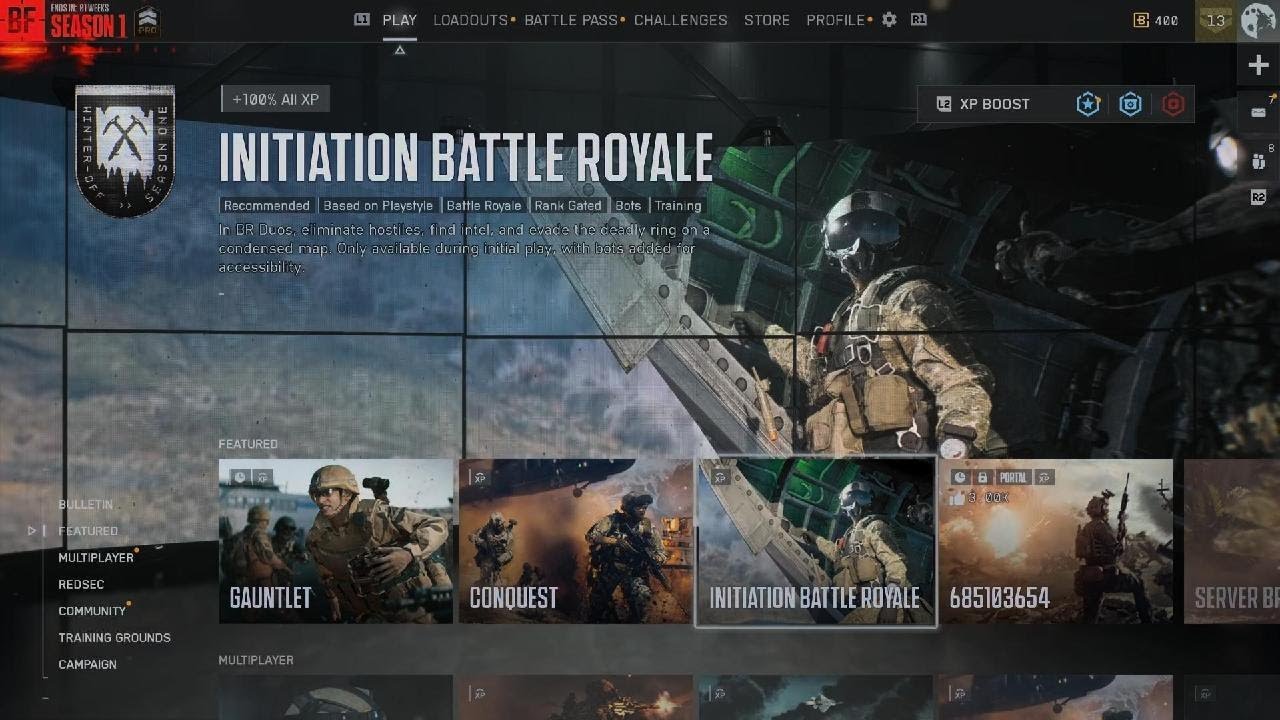
Task: Select the middle blue hexagon boost icon
Action: [1130, 104]
